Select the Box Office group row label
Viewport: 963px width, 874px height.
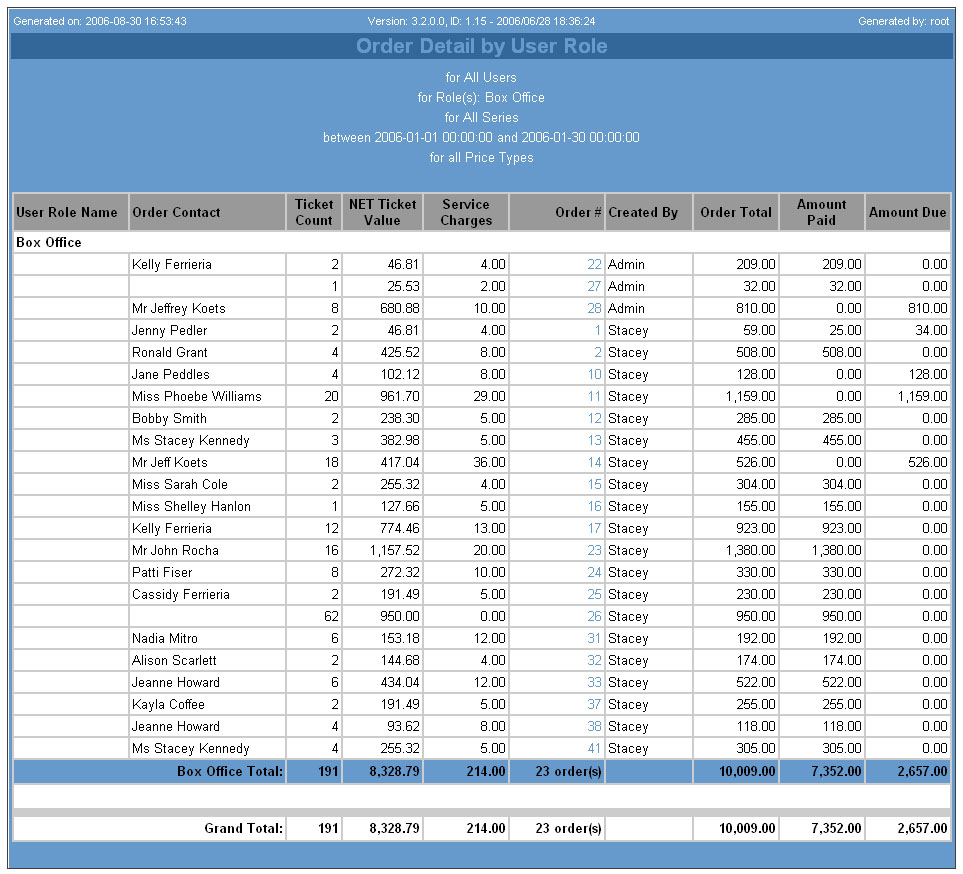click(49, 243)
